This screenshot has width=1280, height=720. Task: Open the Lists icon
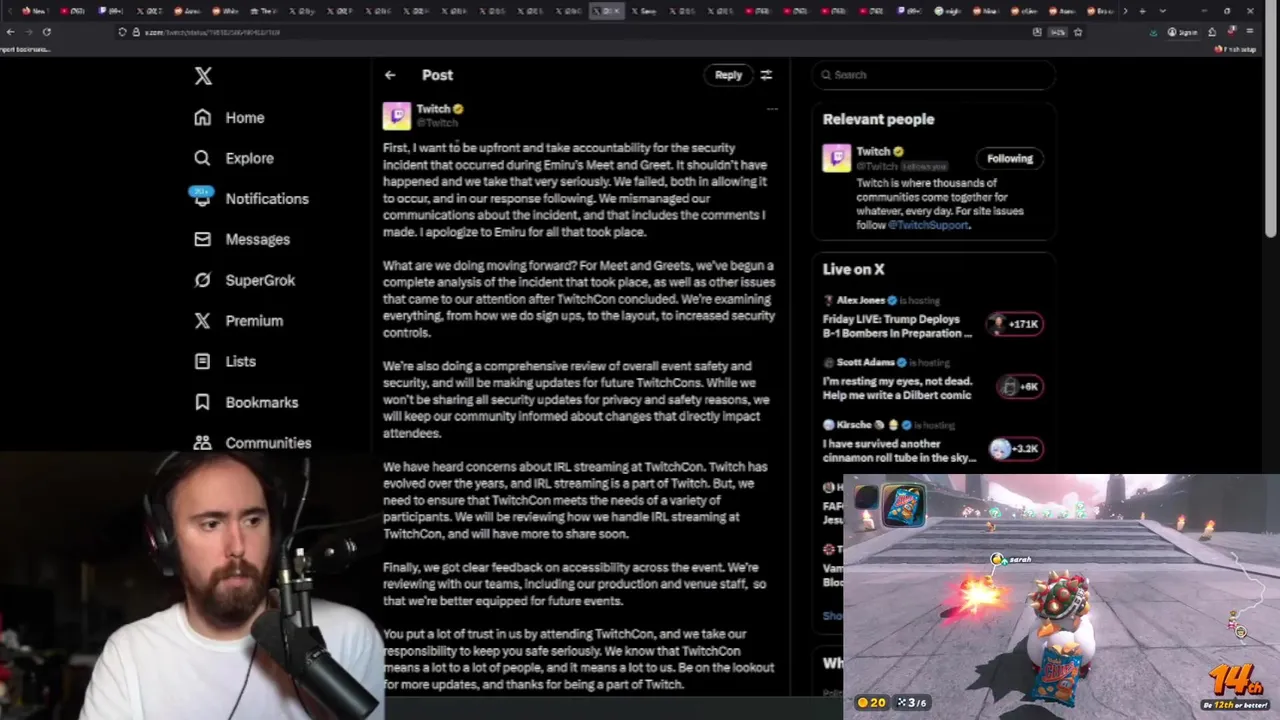click(x=203, y=361)
